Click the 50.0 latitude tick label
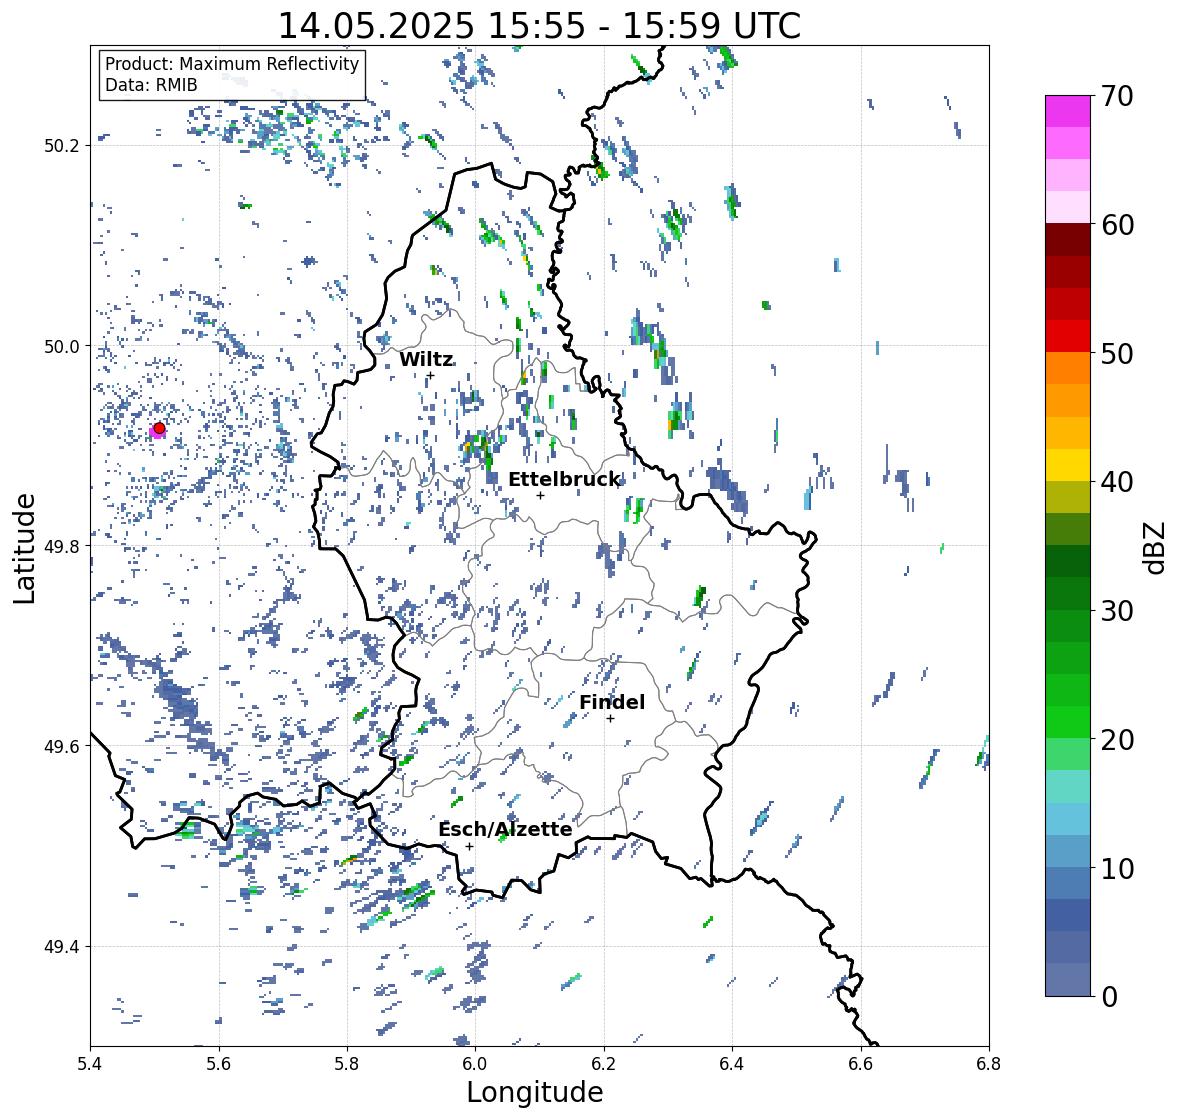Screen dimensions: 1179x1117 point(60,347)
